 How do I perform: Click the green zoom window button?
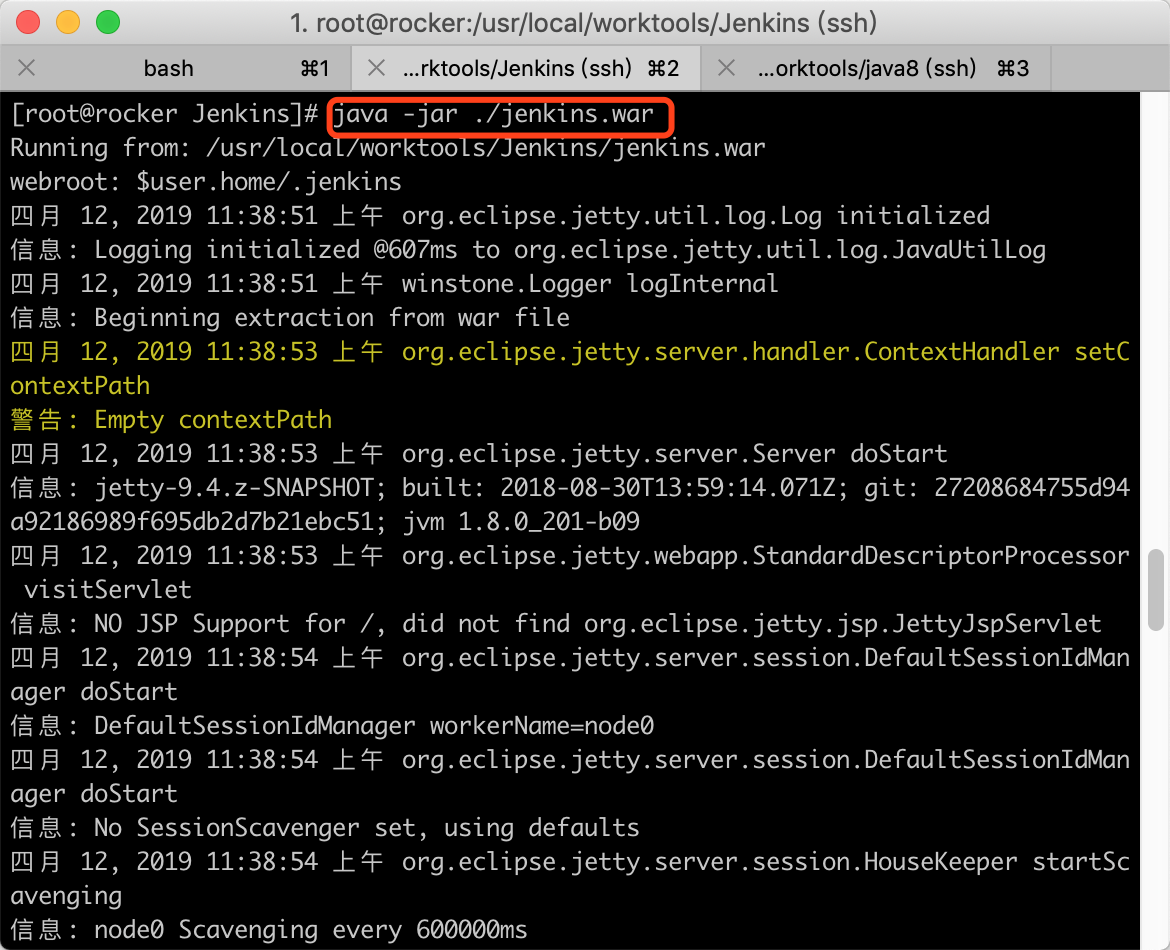(108, 22)
